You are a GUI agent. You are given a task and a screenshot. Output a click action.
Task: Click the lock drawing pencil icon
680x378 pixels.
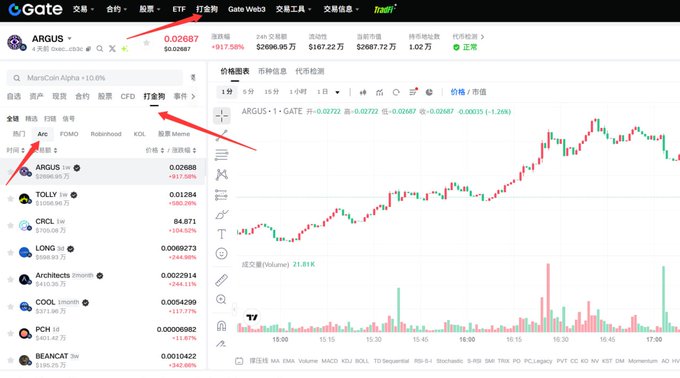(221, 345)
